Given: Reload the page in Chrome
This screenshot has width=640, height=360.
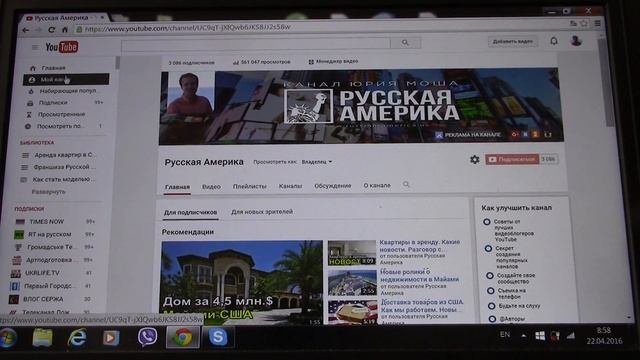Looking at the screenshot, I should pyautogui.click(x=51, y=30).
